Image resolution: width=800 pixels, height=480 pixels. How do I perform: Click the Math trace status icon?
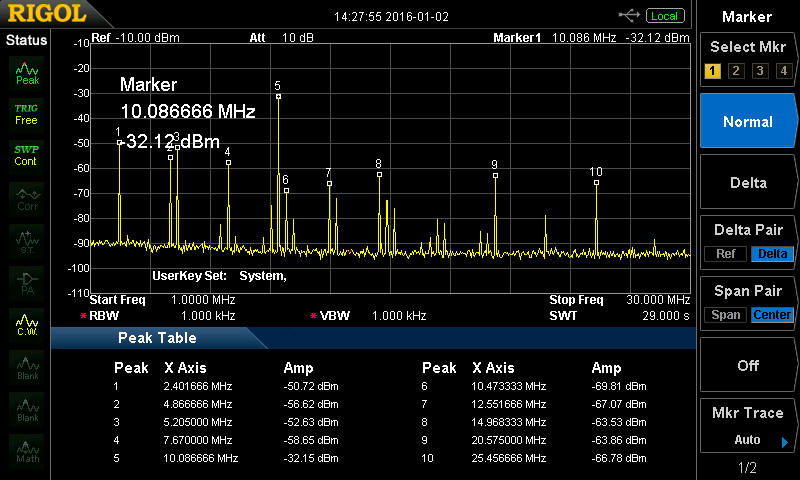(x=27, y=451)
